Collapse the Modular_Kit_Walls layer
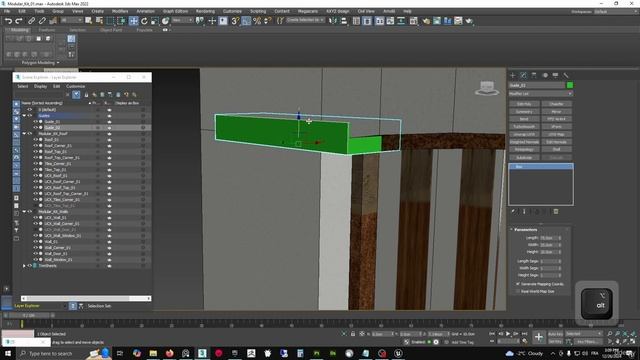640x360 pixels. coord(24,211)
